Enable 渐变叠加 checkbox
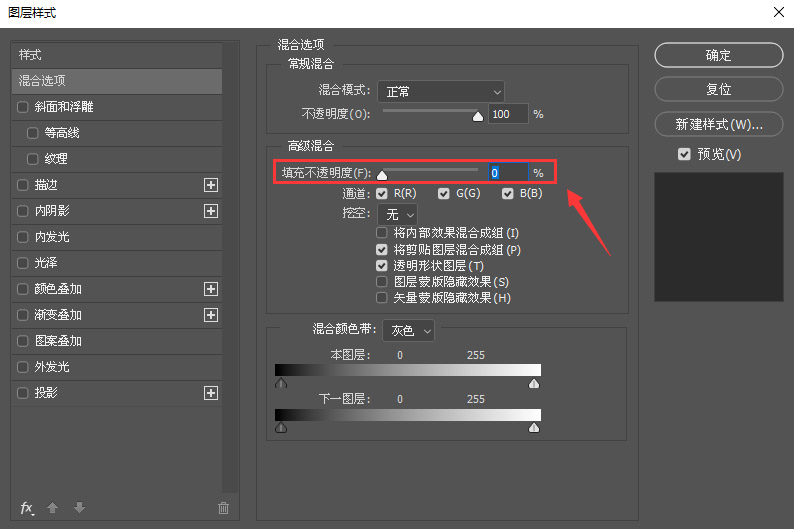Image resolution: width=794 pixels, height=529 pixels. pos(23,315)
